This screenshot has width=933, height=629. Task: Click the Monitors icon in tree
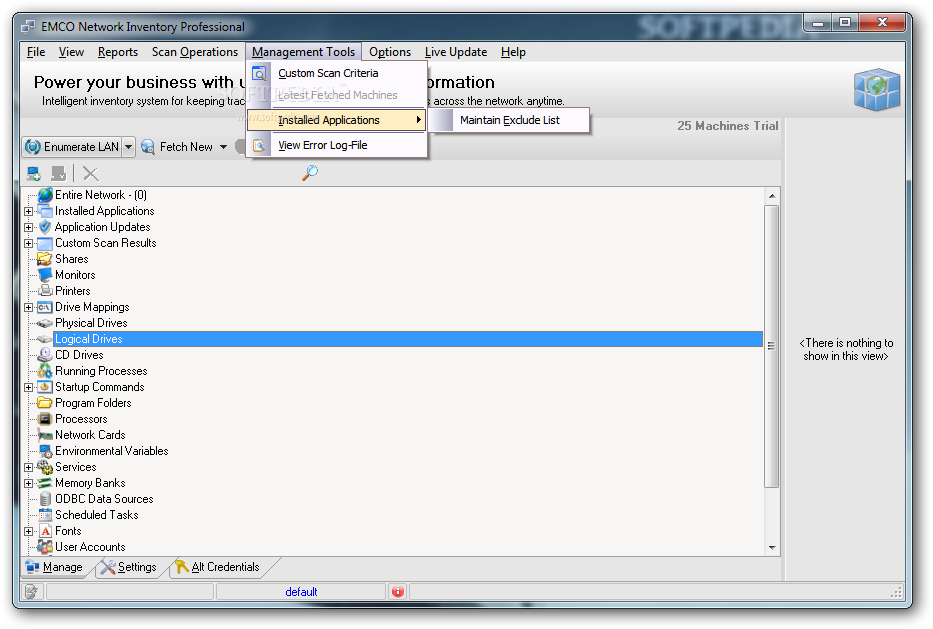45,275
